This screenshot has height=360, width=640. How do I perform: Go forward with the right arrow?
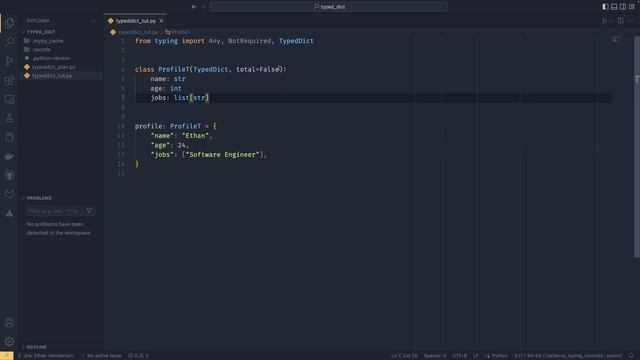(204, 7)
